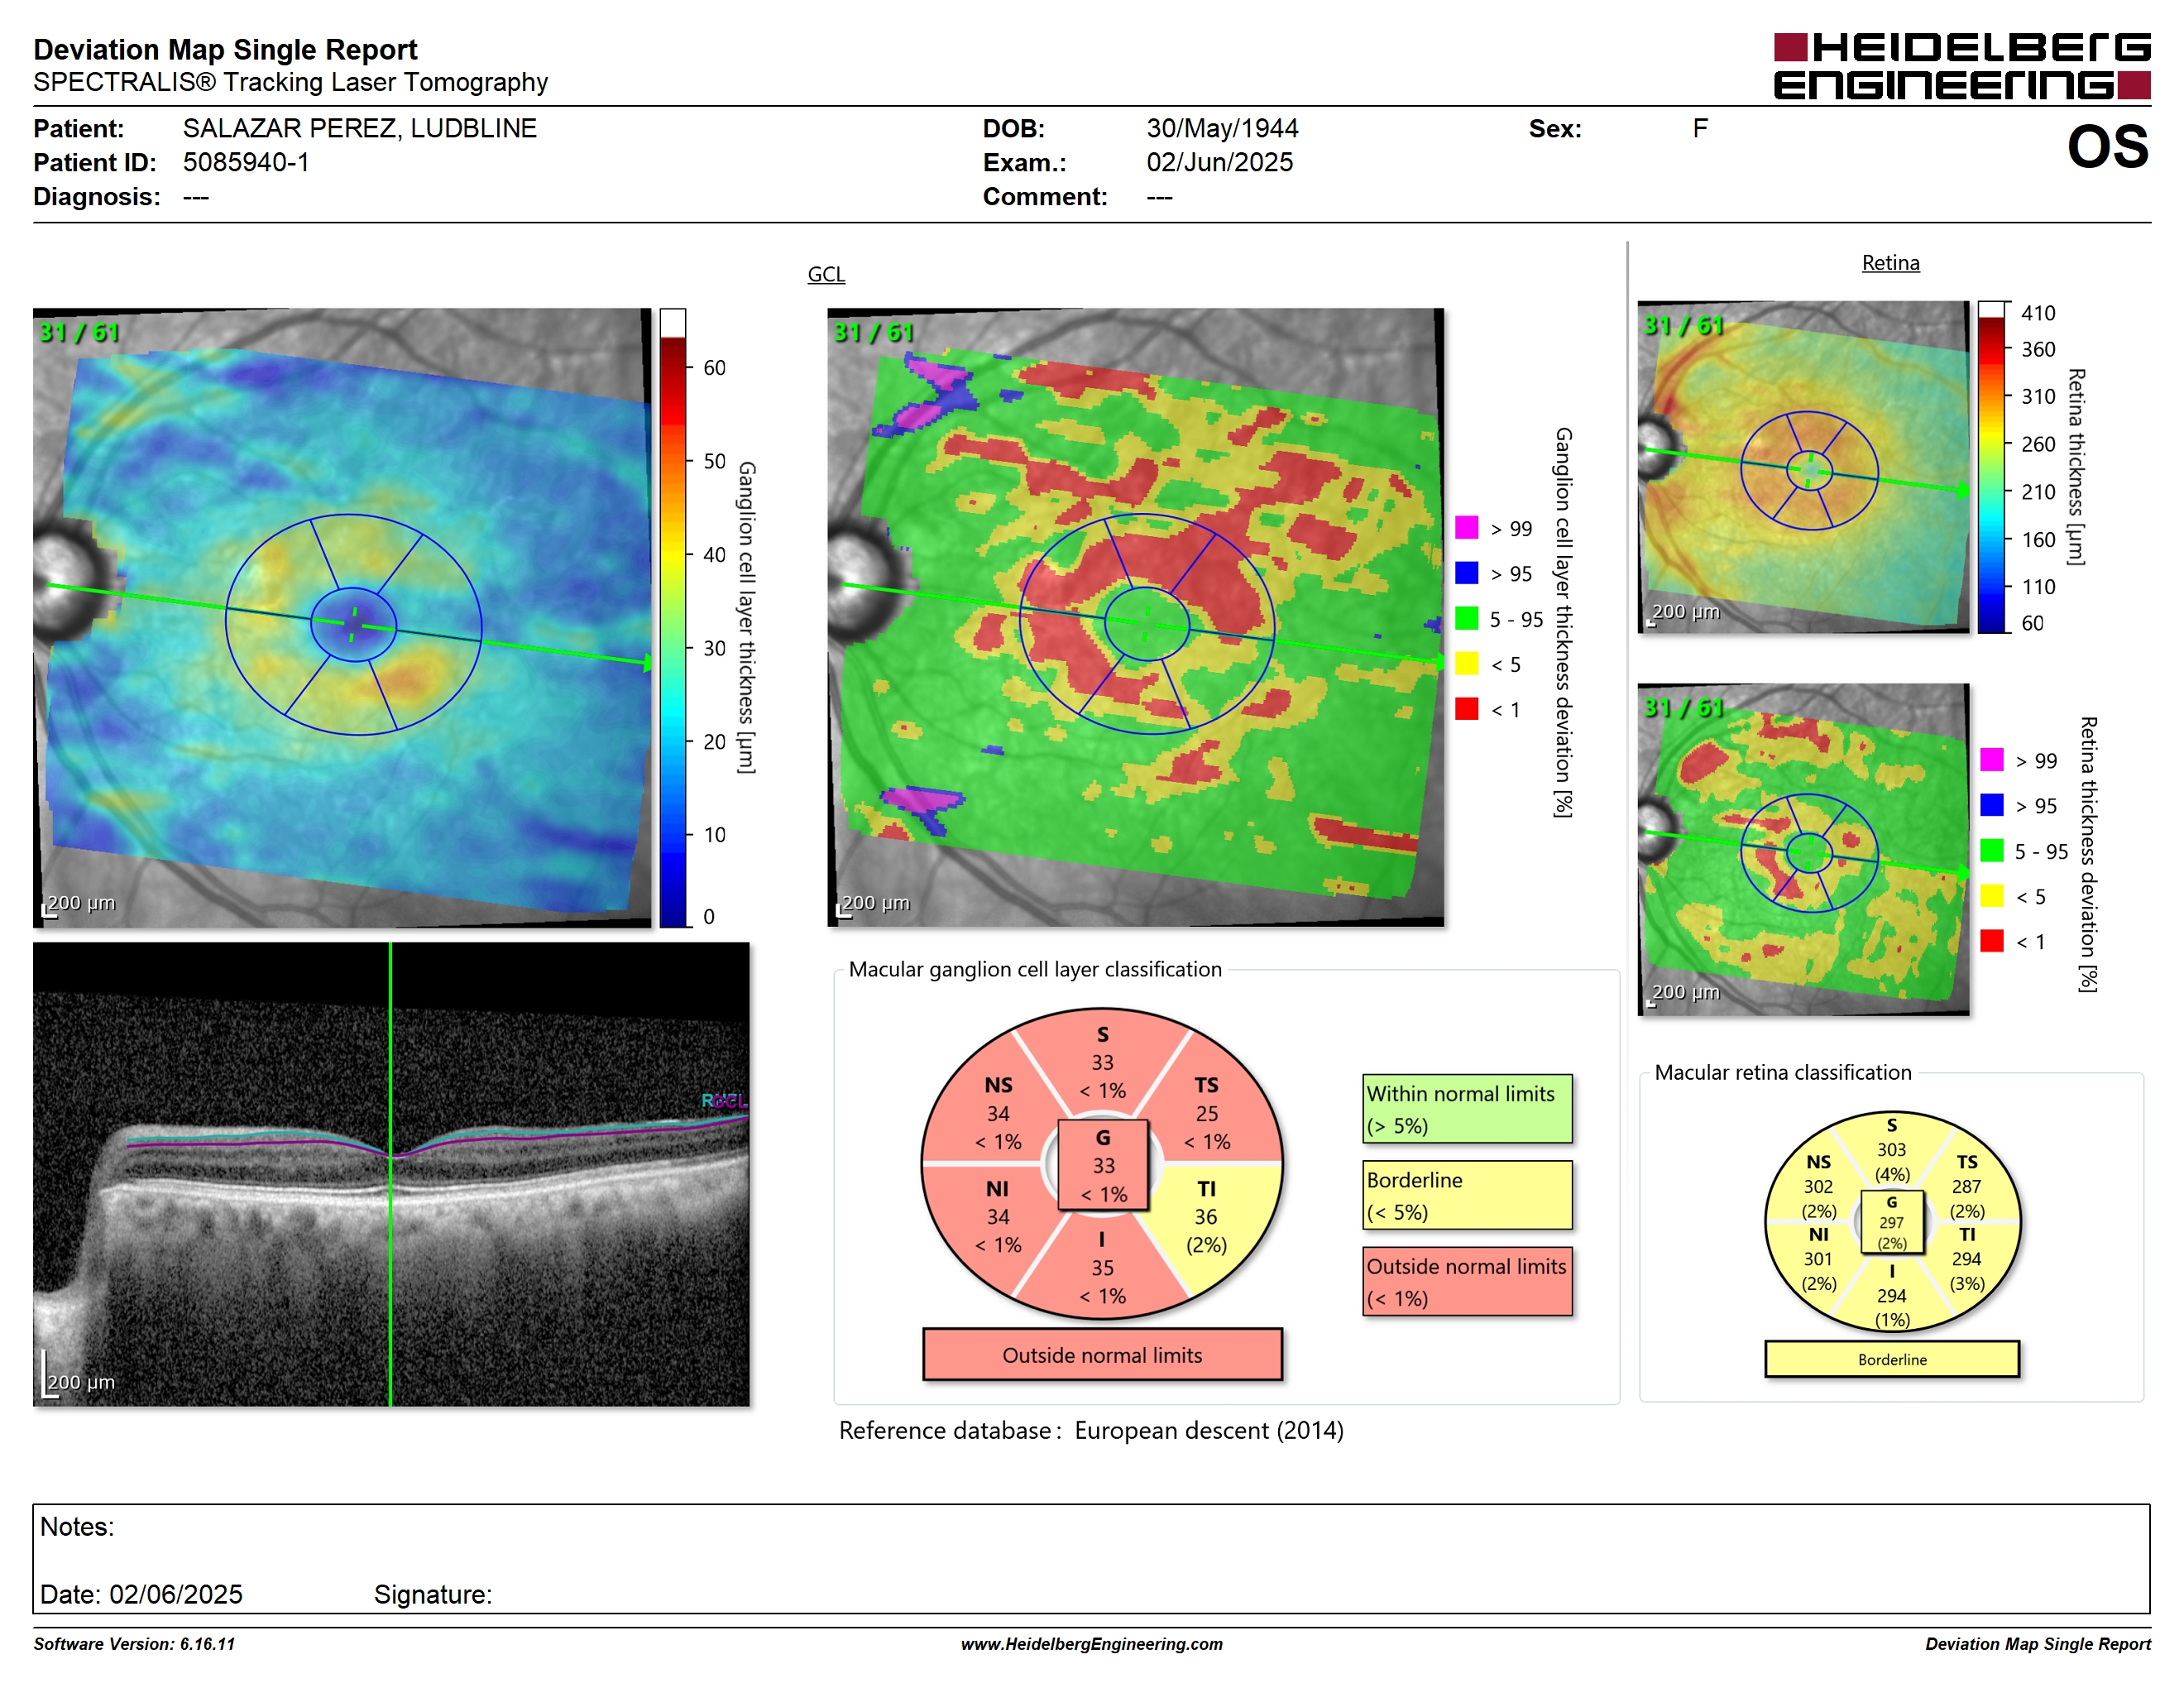Viewport: 2184px width, 1688px height.
Task: Click retina sector TI value 294 (3%)
Action: coord(1966,1259)
